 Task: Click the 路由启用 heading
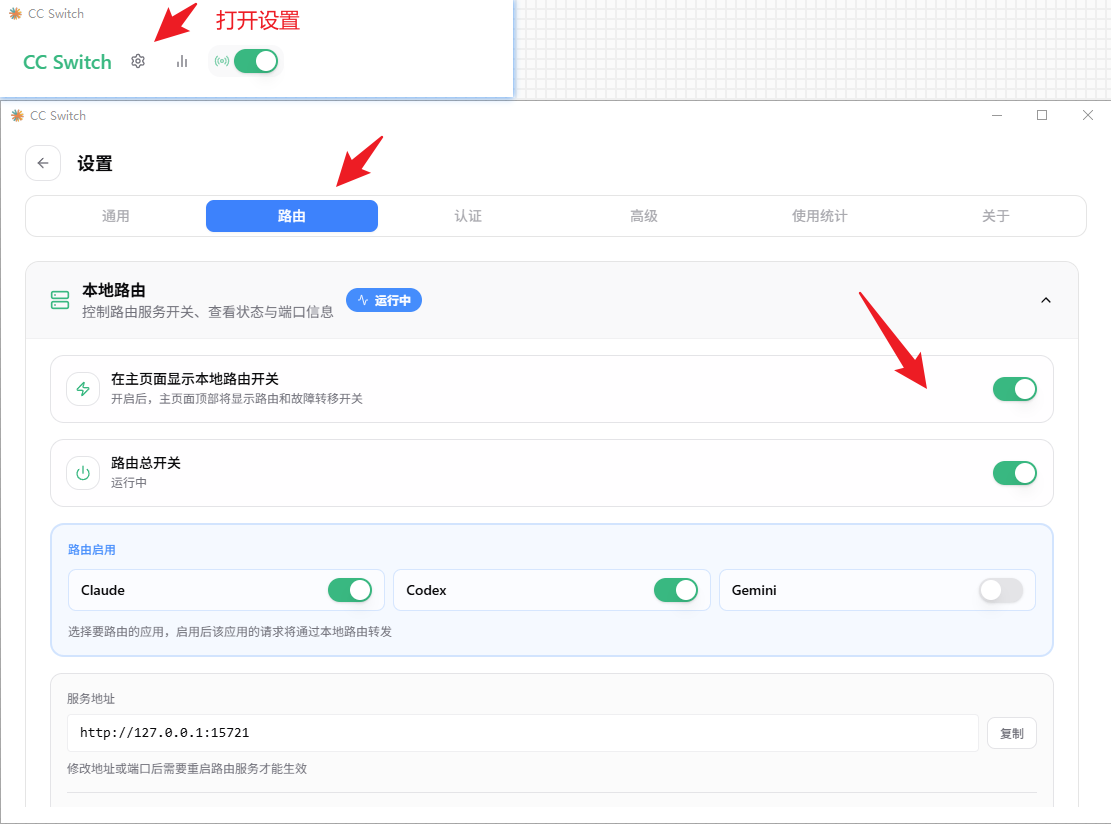click(91, 550)
